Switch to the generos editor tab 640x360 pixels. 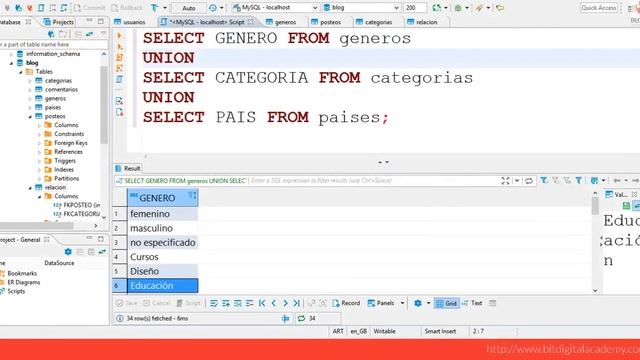[281, 22]
